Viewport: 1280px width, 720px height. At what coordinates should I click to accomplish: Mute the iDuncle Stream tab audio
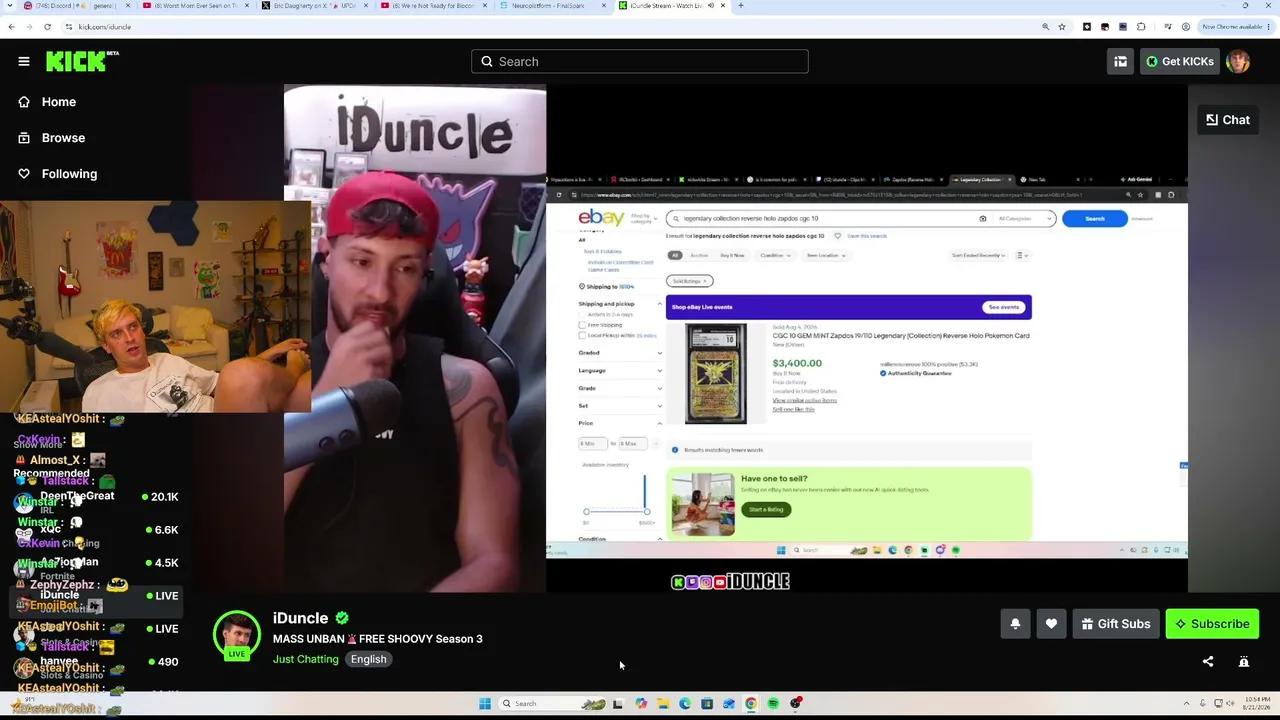tap(710, 6)
